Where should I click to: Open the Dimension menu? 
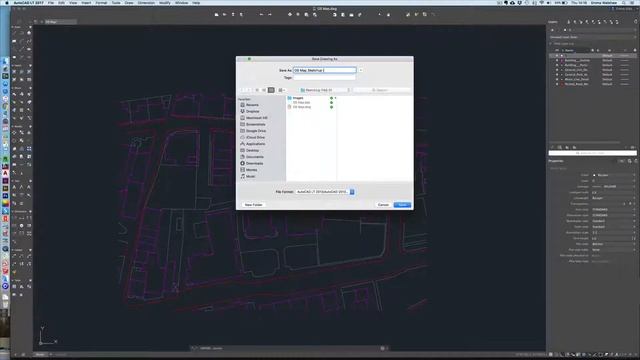tap(146, 3)
